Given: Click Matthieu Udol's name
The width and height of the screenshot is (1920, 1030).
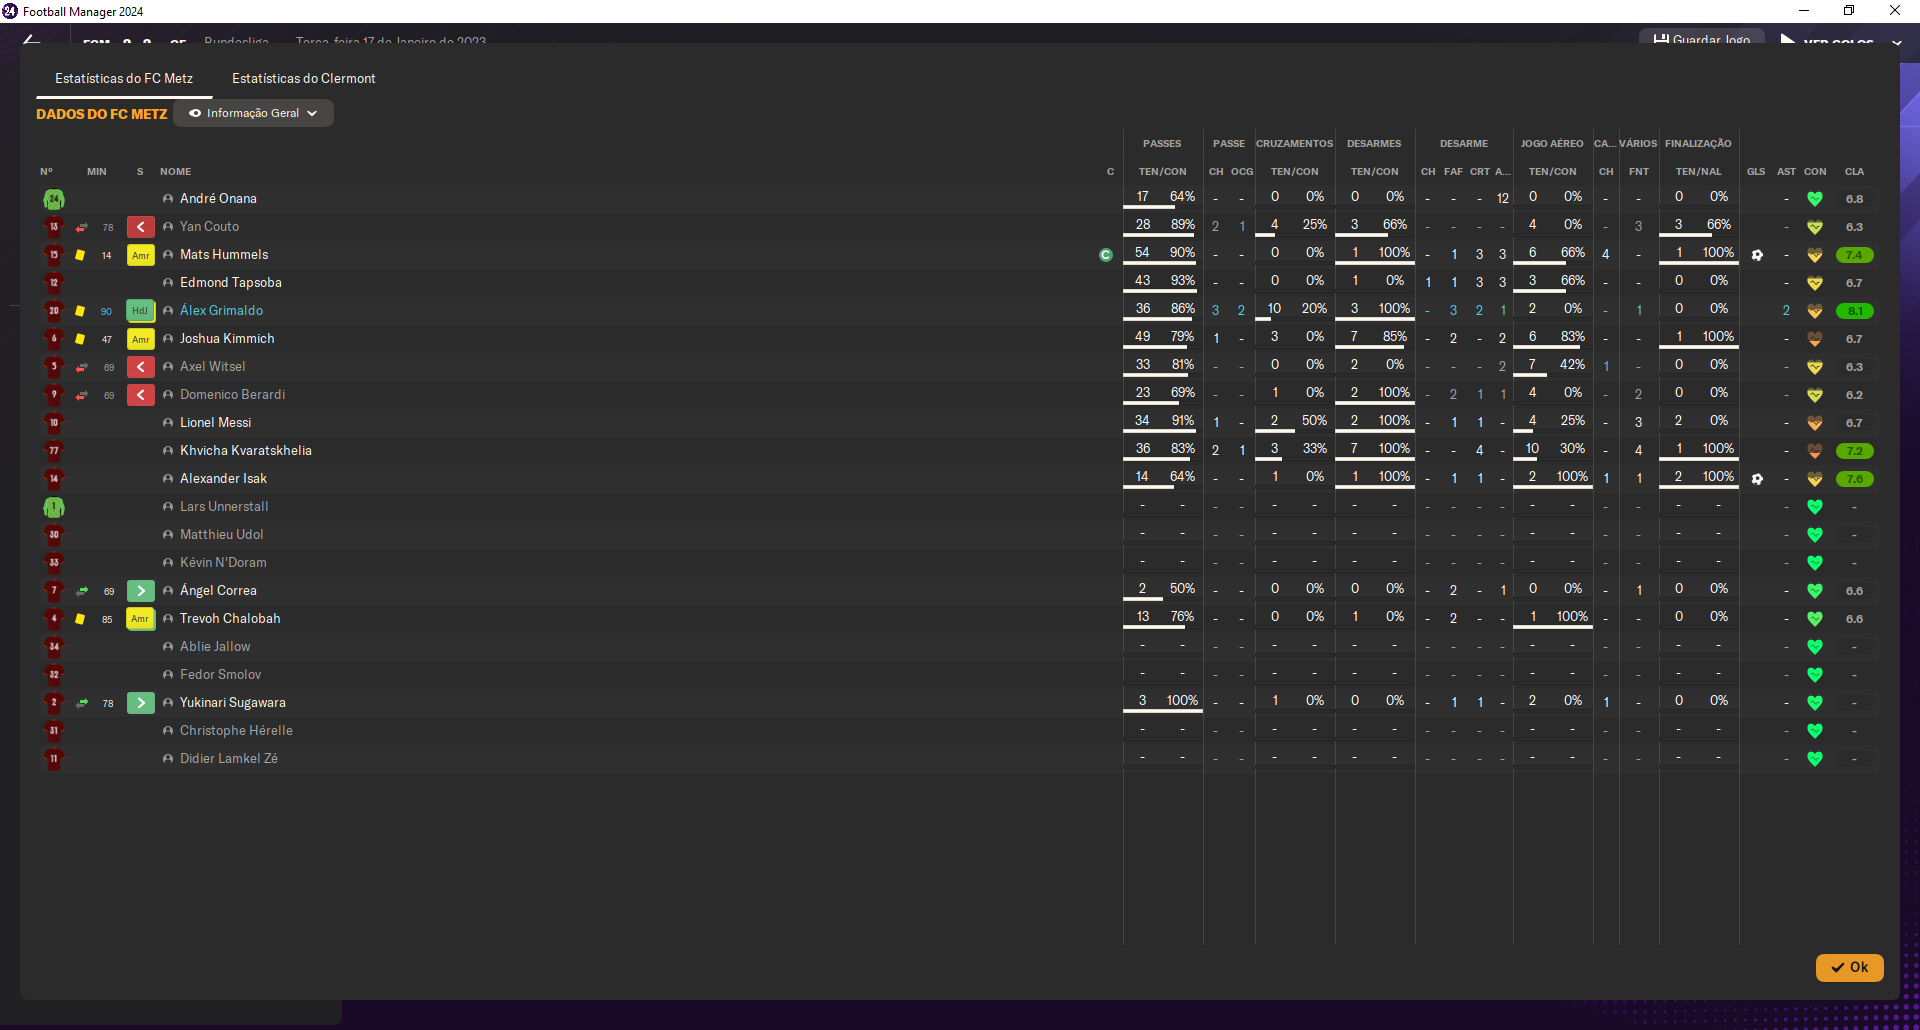Looking at the screenshot, I should click(x=221, y=535).
